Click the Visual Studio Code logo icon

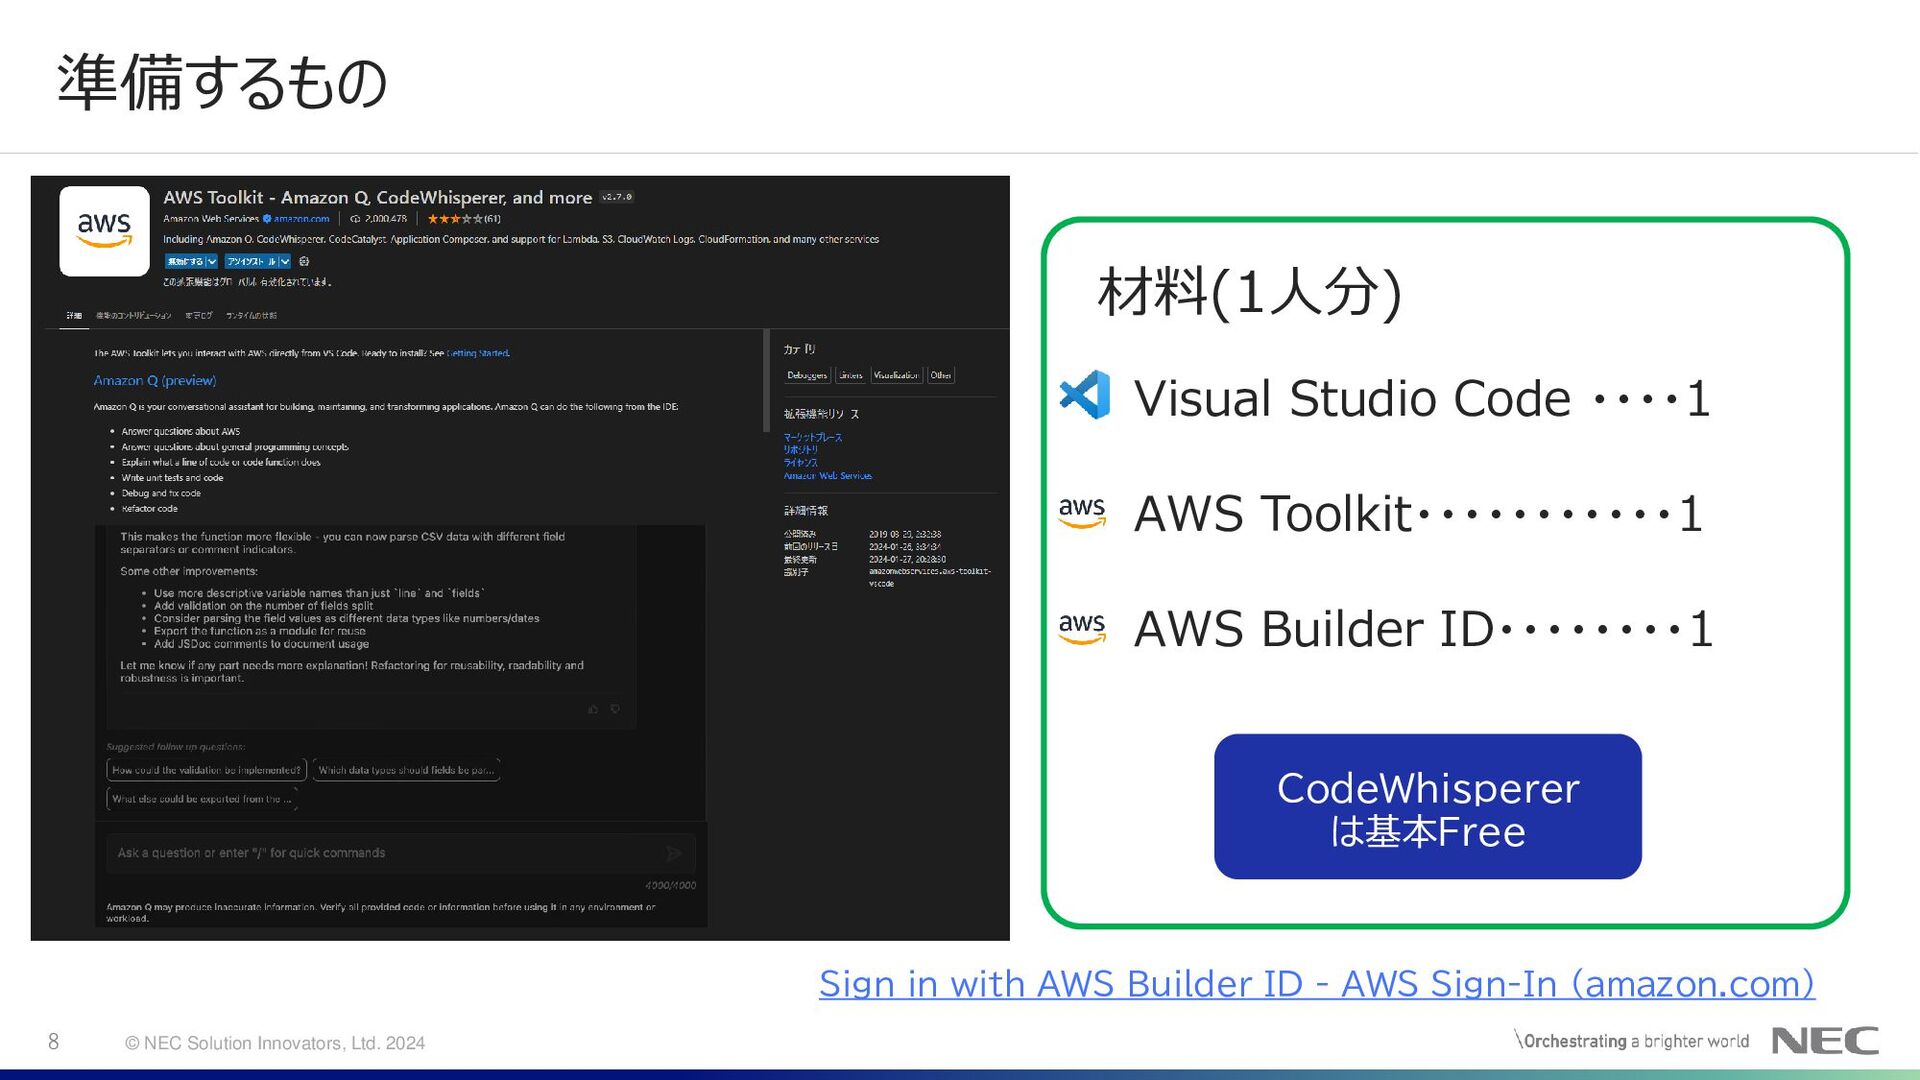1084,395
